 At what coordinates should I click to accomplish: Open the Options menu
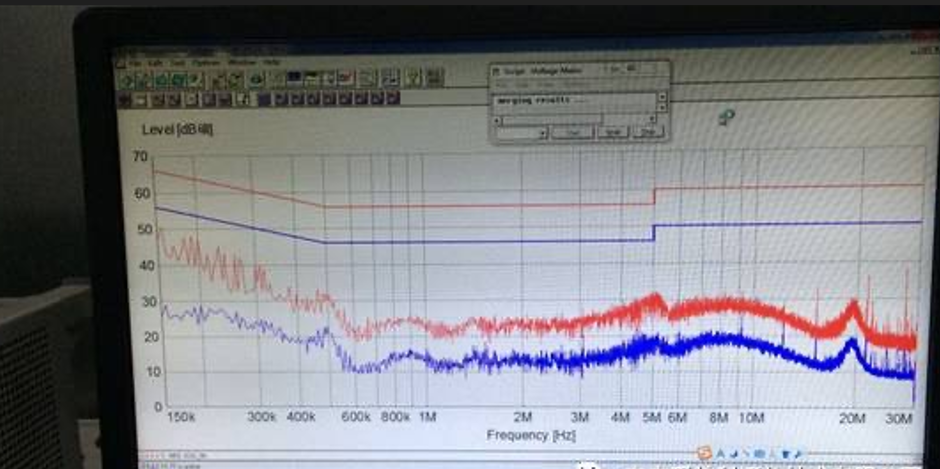pyautogui.click(x=205, y=63)
